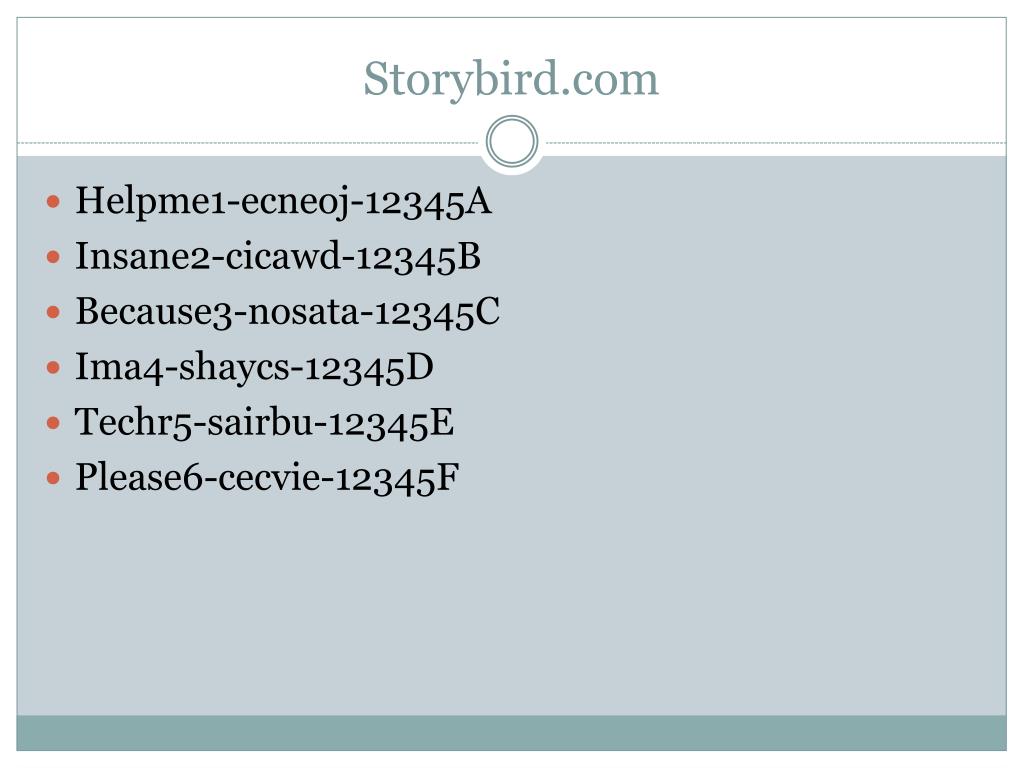The image size is (1024, 768).
Task: Select the Because3-nosata-12345C text line
Action: coord(287,312)
